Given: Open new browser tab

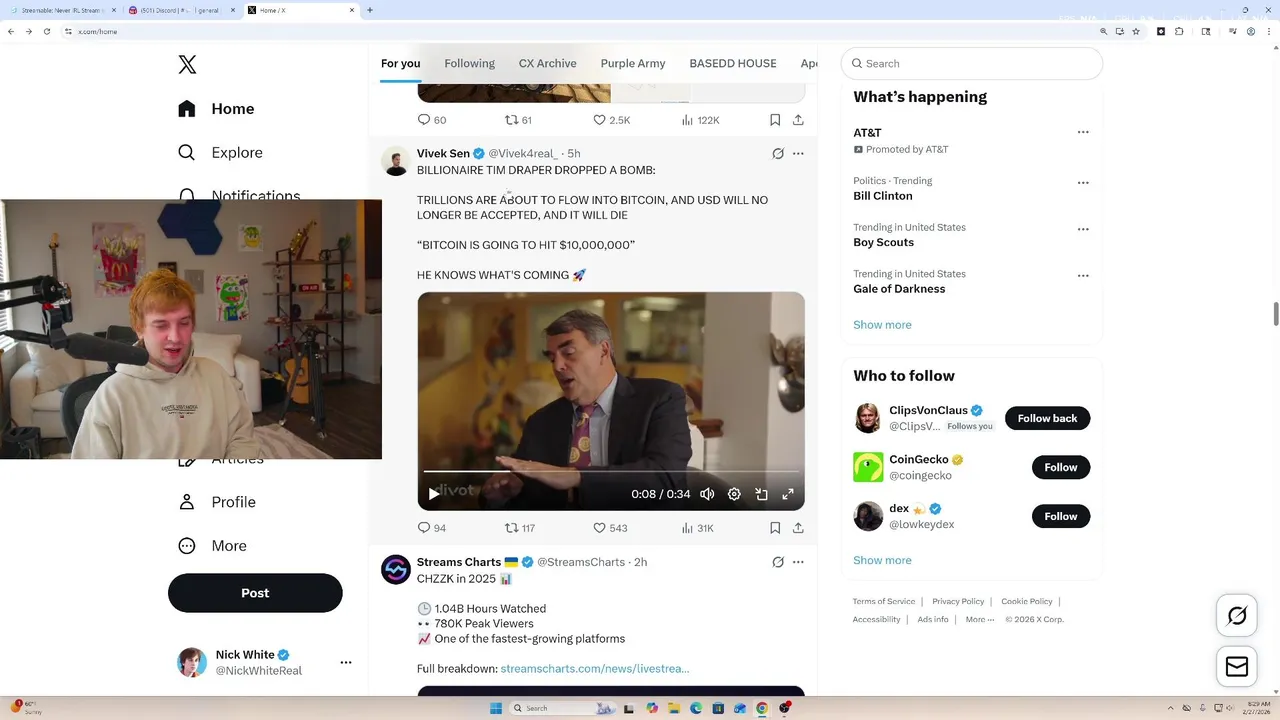Looking at the screenshot, I should [370, 10].
